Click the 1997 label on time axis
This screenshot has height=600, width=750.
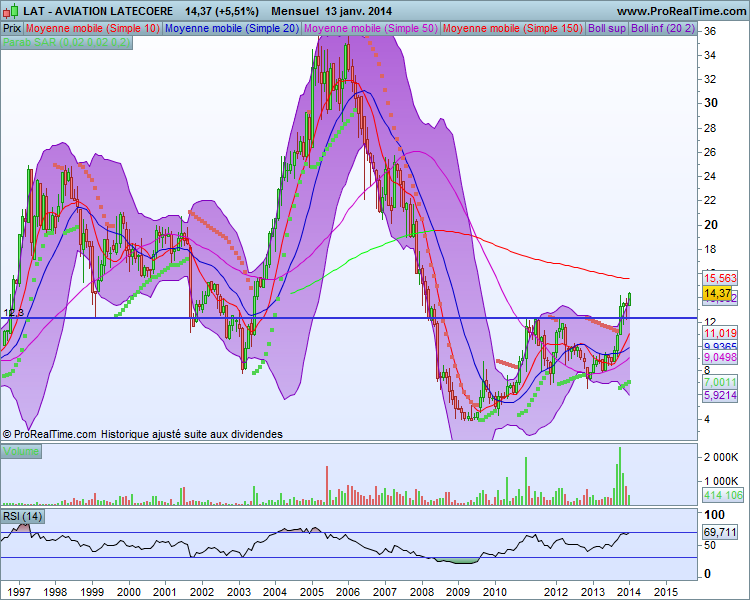pos(19,592)
